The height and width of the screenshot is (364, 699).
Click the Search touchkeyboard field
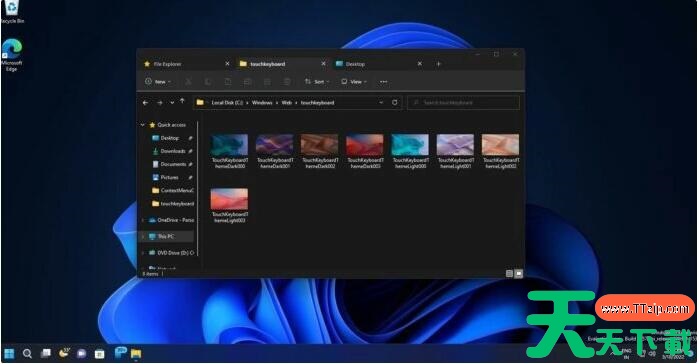click(464, 102)
